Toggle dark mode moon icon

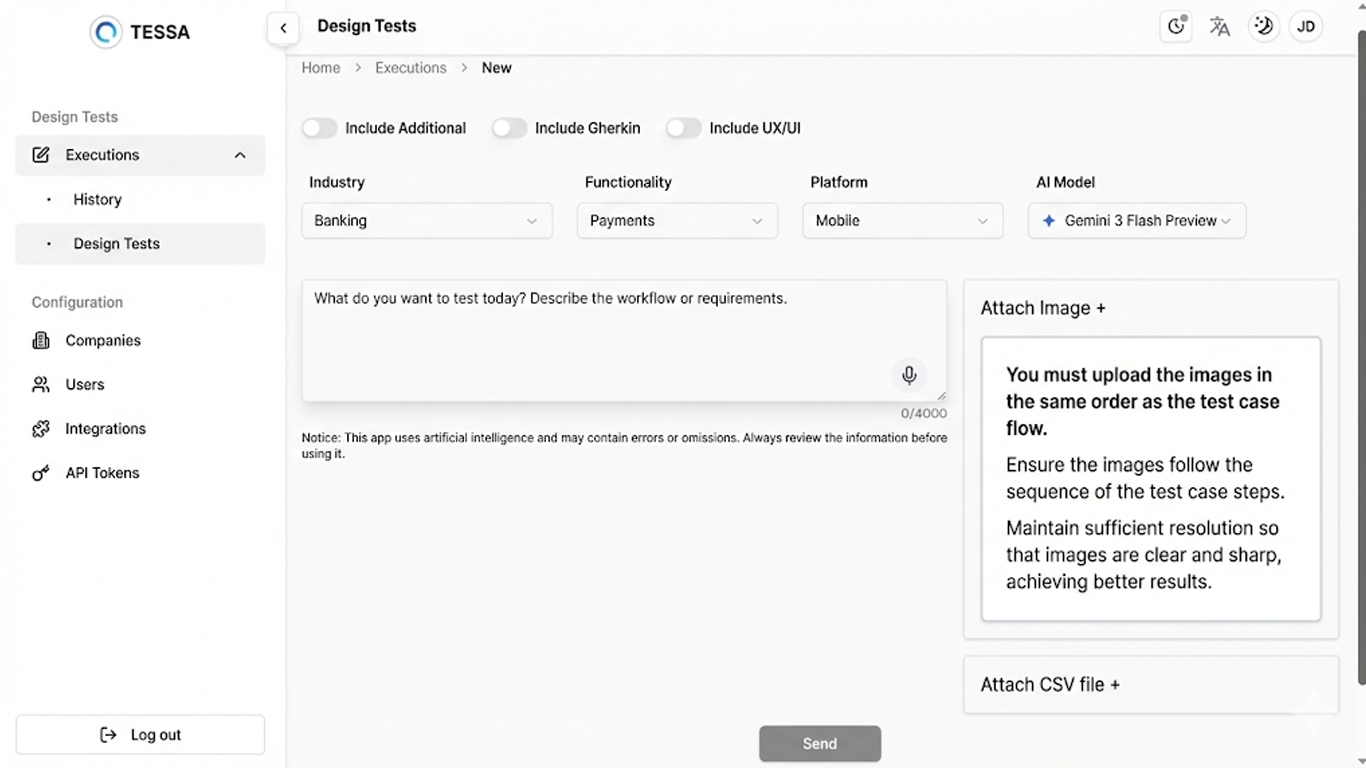[x=1264, y=27]
